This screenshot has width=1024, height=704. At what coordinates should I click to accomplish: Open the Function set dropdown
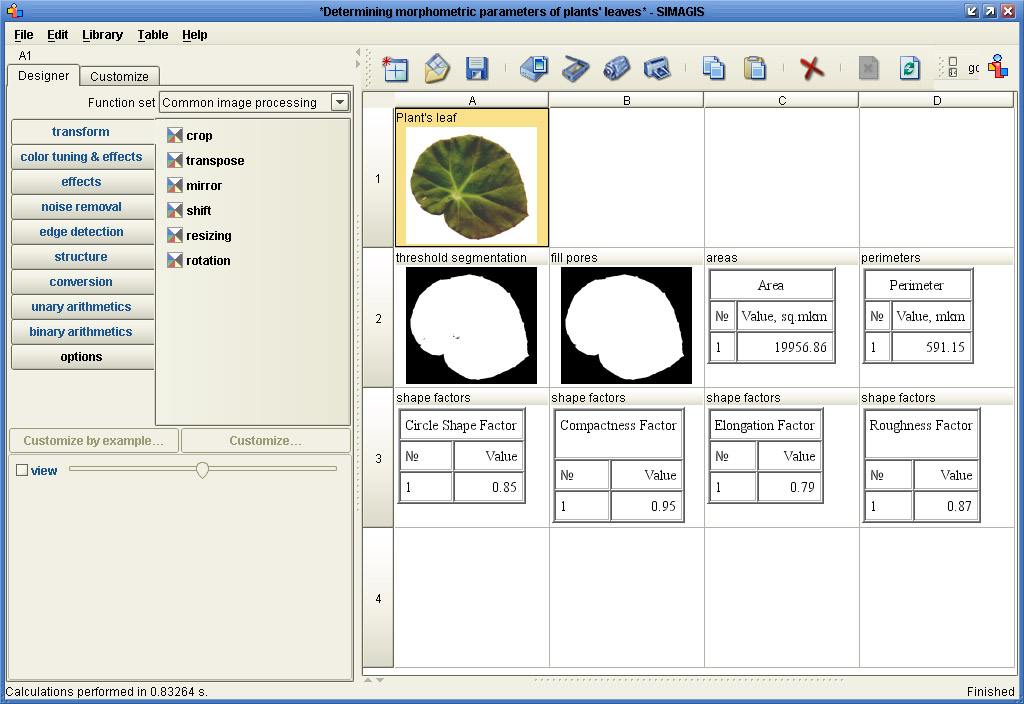[x=340, y=102]
